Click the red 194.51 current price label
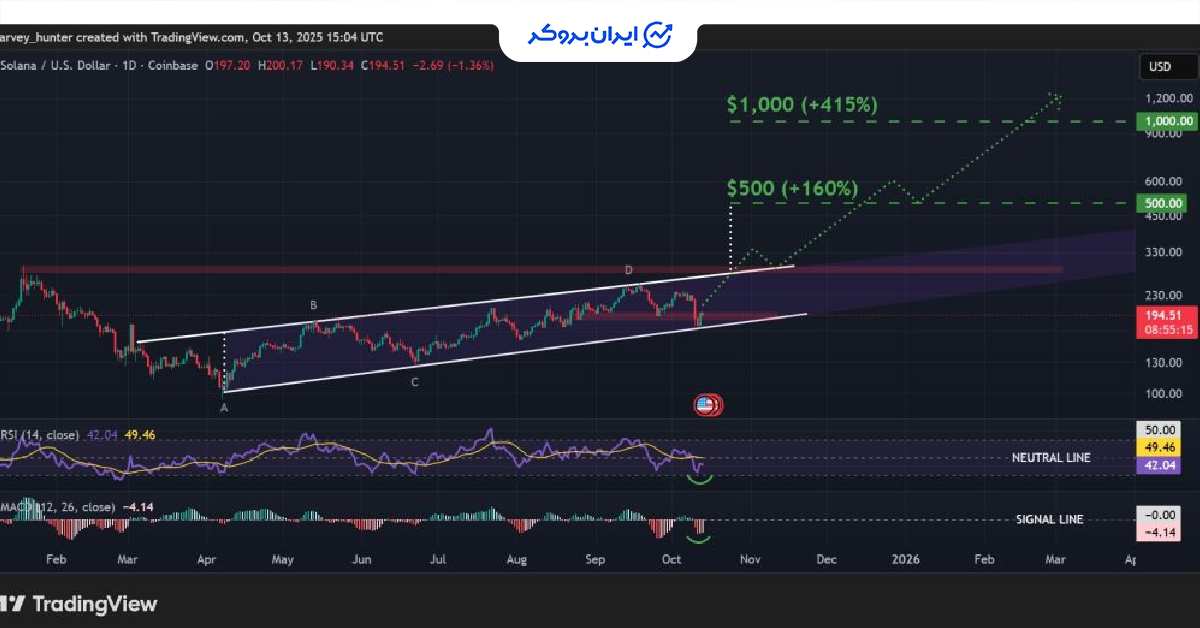 [x=1169, y=314]
